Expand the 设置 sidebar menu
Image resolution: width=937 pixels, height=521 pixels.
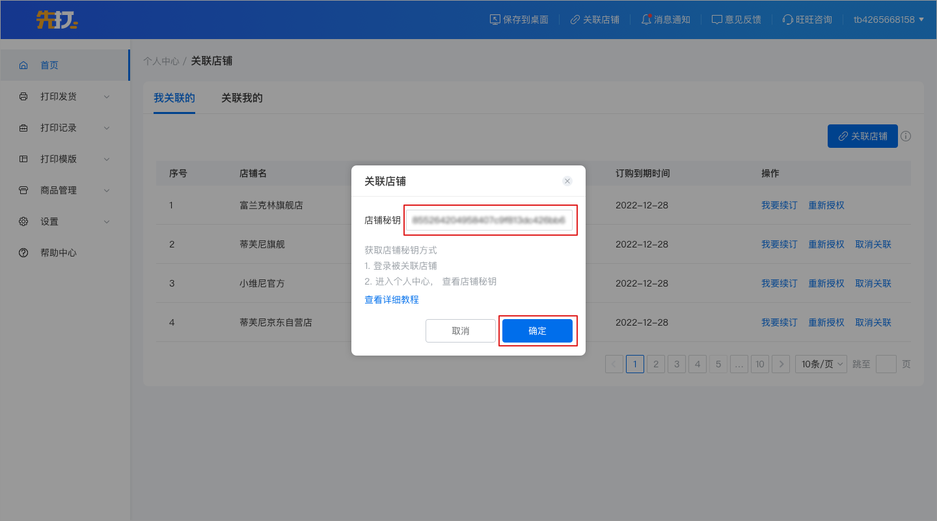point(106,222)
